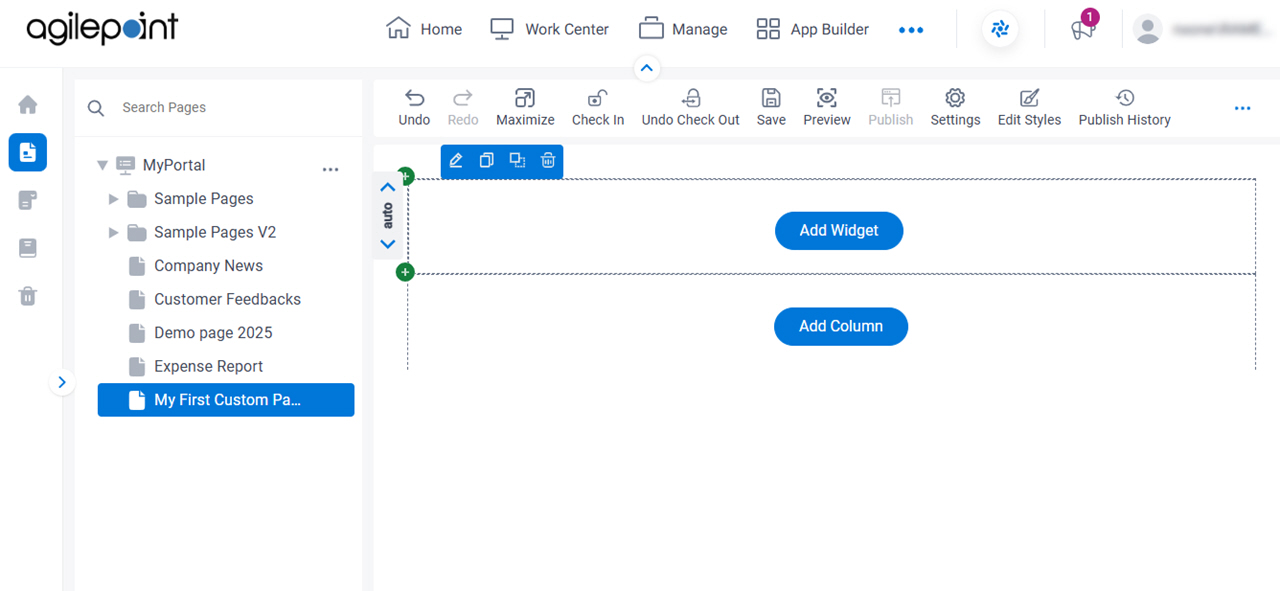Click the Add Column button
The height and width of the screenshot is (591, 1280).
(841, 326)
